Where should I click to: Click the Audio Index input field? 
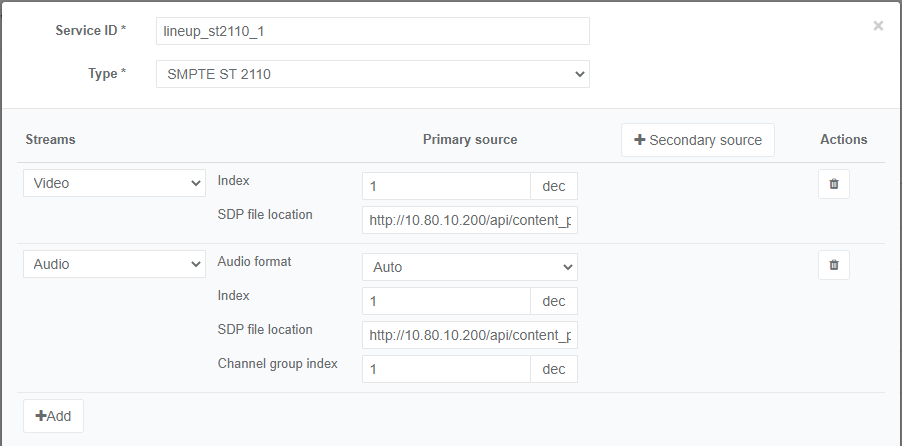(446, 302)
